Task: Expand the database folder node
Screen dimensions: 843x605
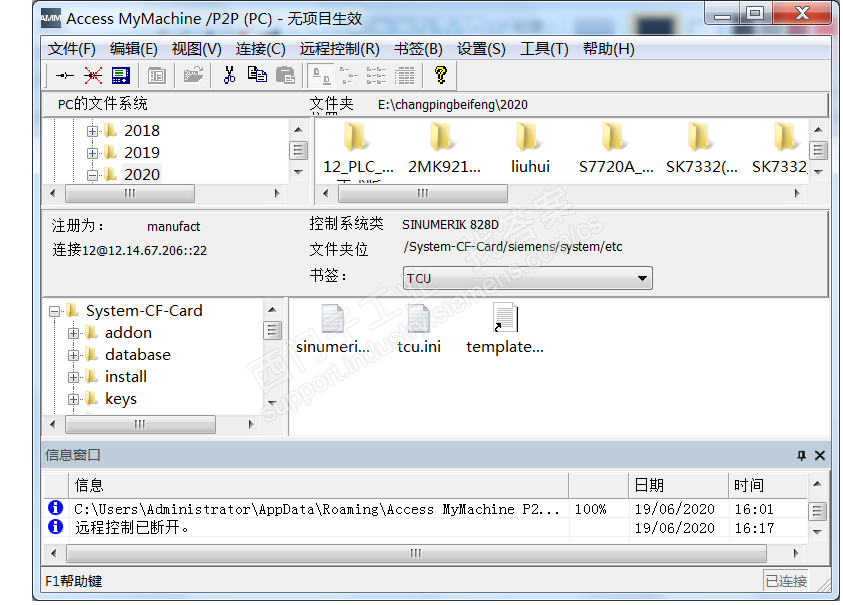Action: 74,355
